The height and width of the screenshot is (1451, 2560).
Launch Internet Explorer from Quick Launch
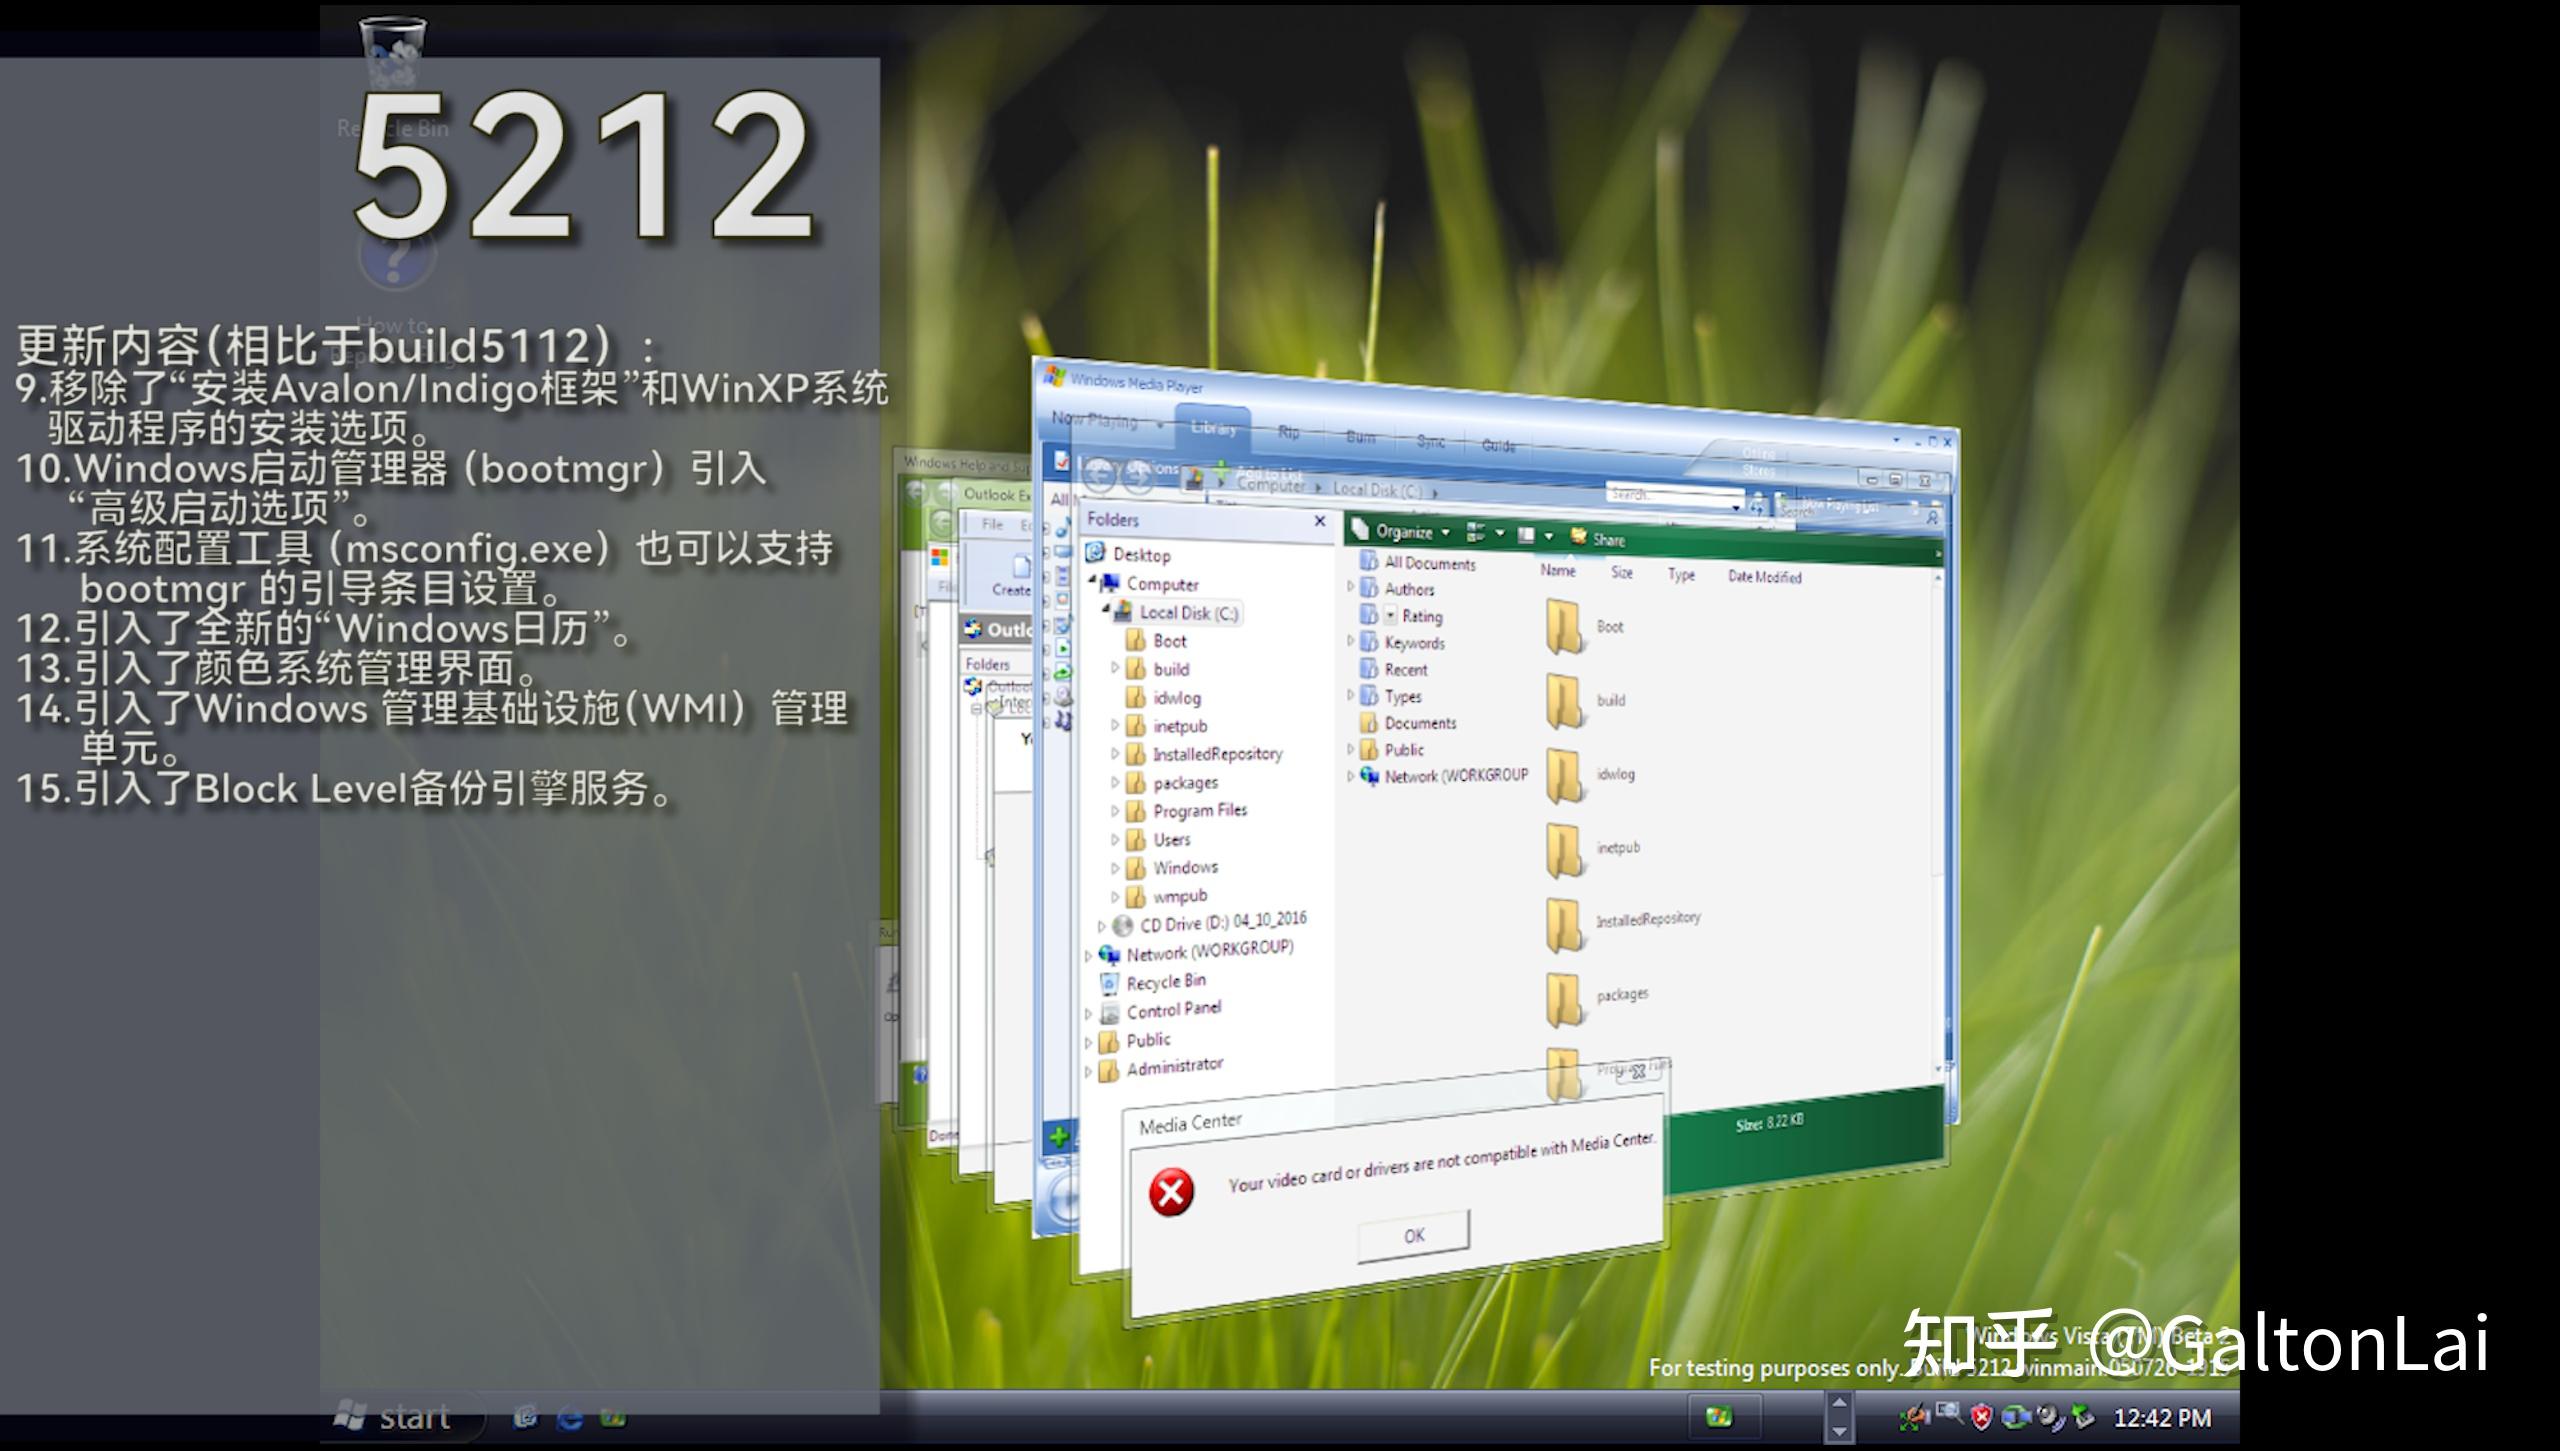click(x=570, y=1417)
